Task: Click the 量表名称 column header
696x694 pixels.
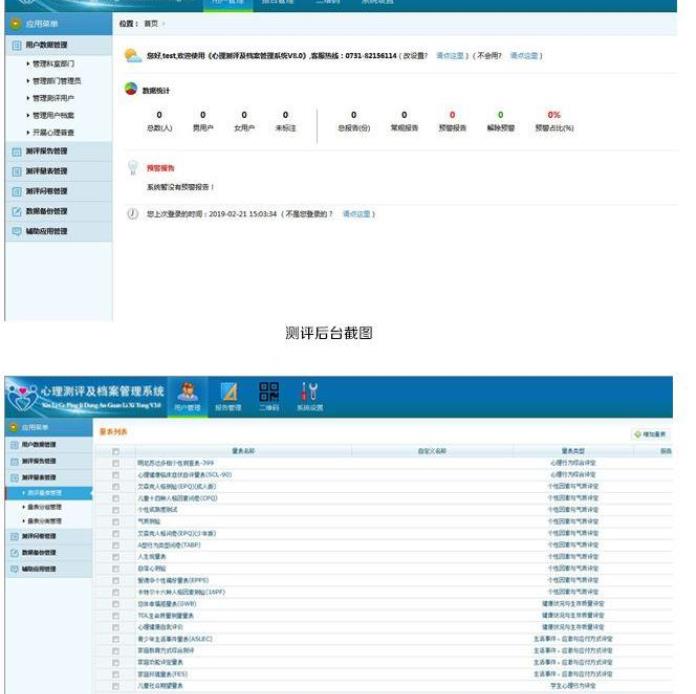Action: (243, 451)
